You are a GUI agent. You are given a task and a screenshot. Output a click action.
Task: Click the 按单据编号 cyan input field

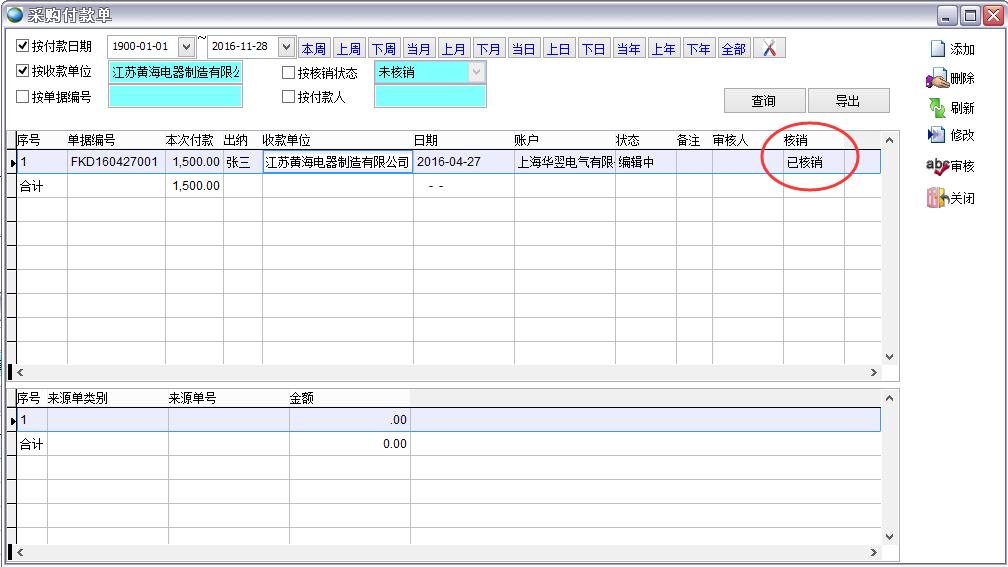175,97
